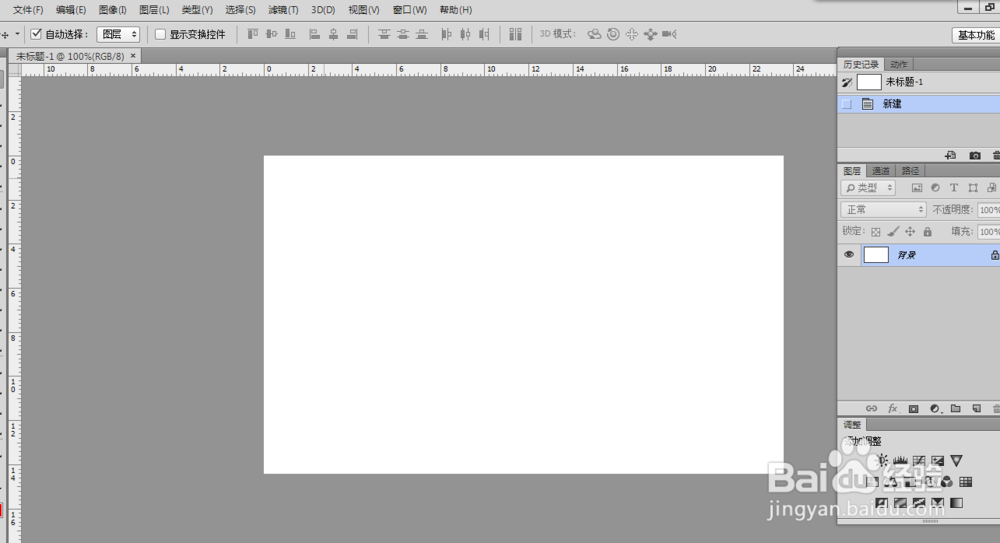Click the link layers chain icon
The width and height of the screenshot is (1000, 543).
coord(871,408)
